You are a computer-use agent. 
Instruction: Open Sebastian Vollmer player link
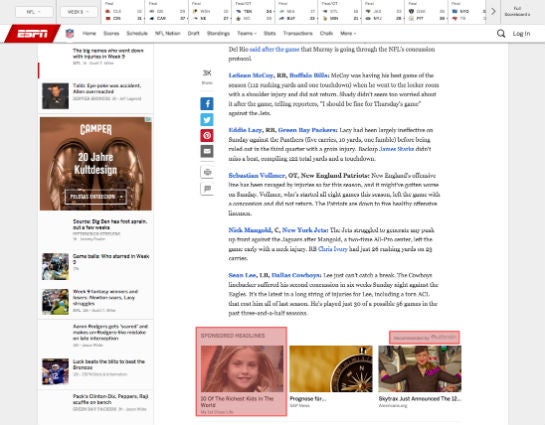coord(257,175)
